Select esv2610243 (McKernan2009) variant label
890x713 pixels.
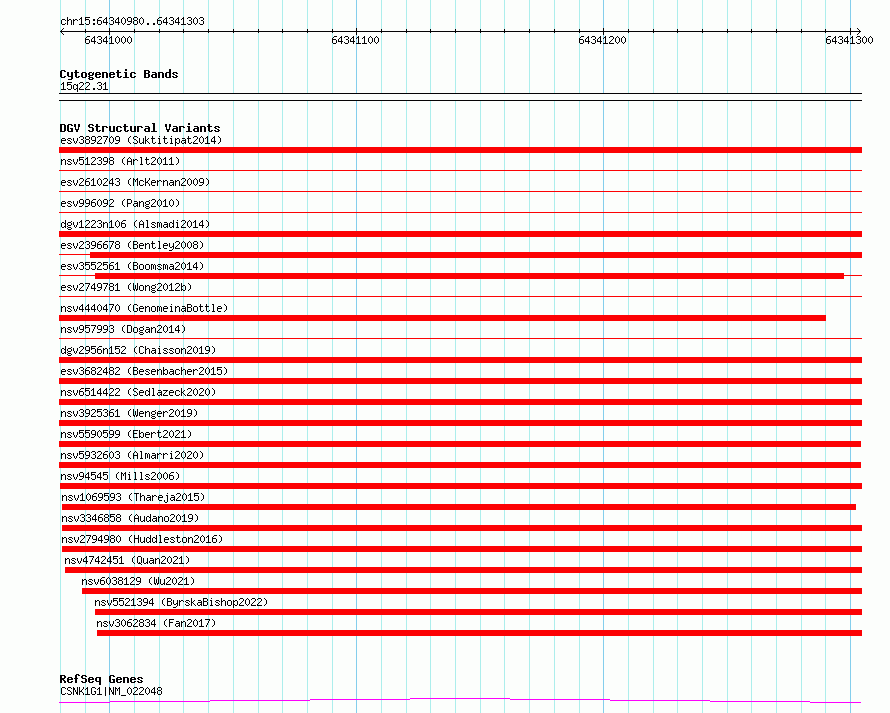point(135,182)
